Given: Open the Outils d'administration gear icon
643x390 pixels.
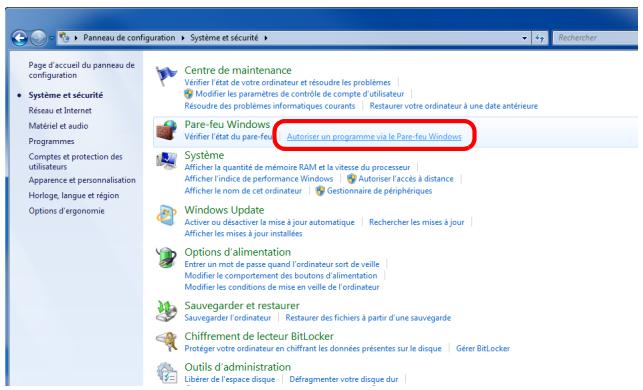Looking at the screenshot, I should (166, 372).
